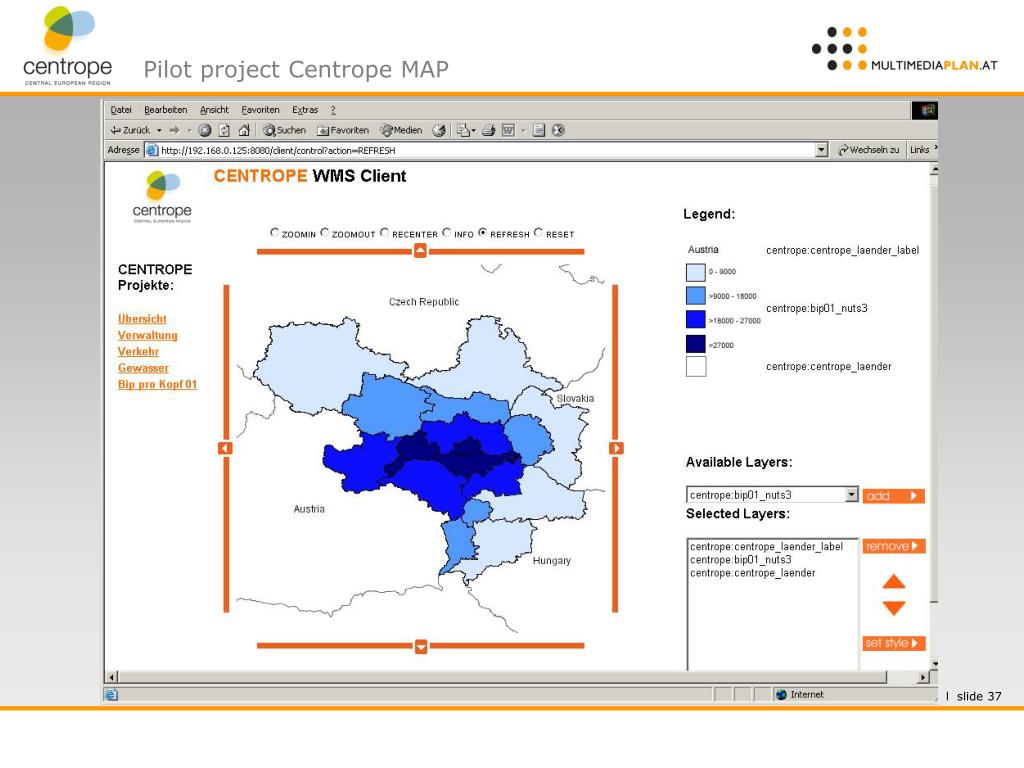Click the Suchen search toolbar button
This screenshot has height=768, width=1024.
pyautogui.click(x=284, y=130)
